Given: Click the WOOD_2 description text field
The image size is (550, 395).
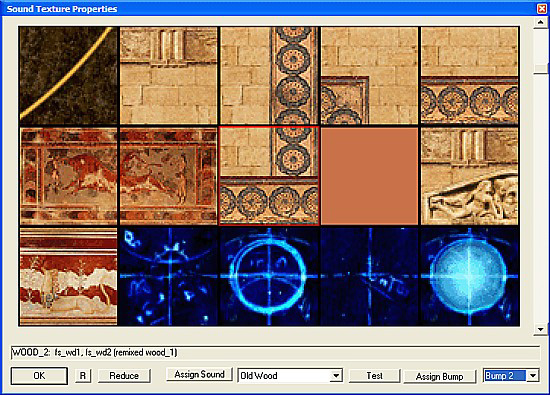Looking at the screenshot, I should tap(275, 352).
